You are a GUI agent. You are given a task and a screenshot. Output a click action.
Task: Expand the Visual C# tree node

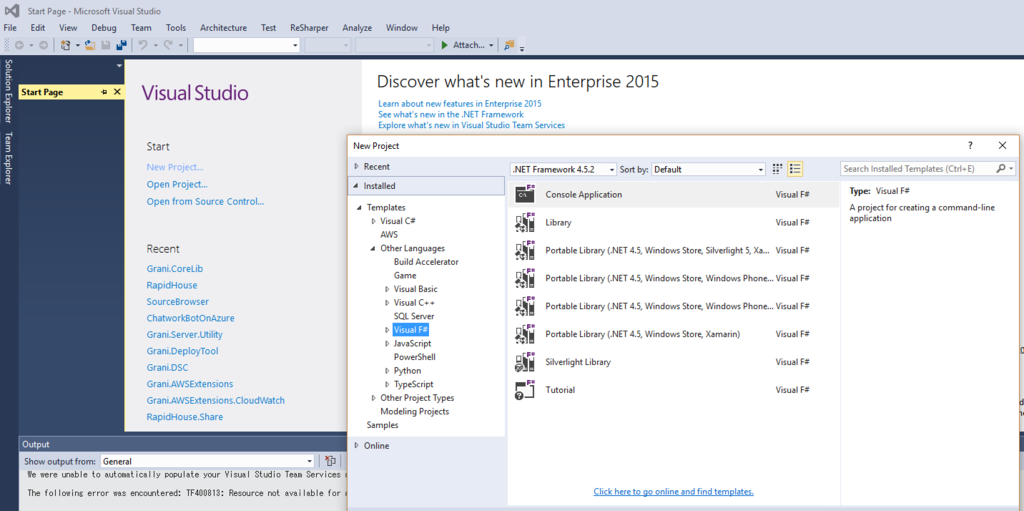374,221
